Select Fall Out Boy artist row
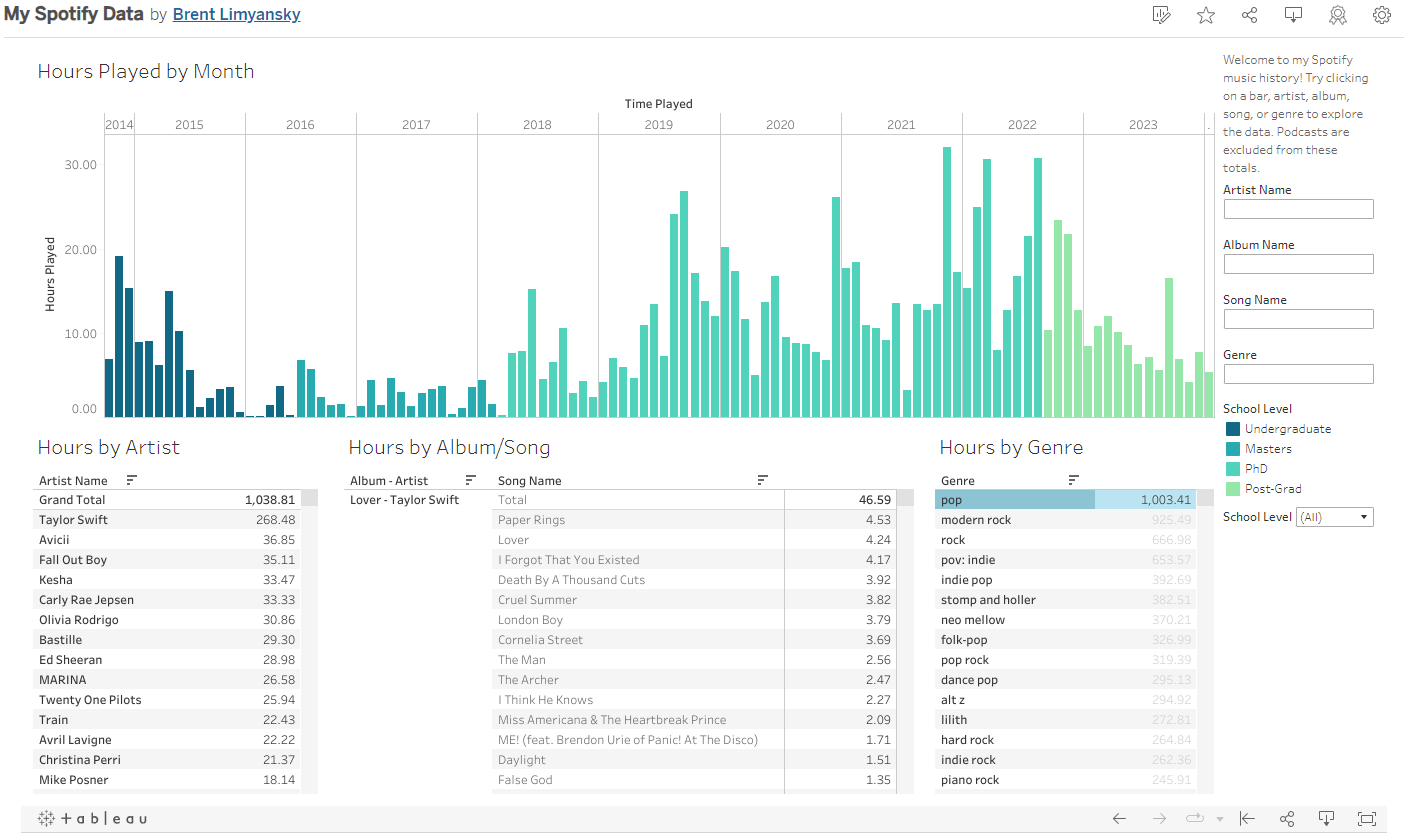Image resolution: width=1412 pixels, height=840 pixels. [x=167, y=560]
